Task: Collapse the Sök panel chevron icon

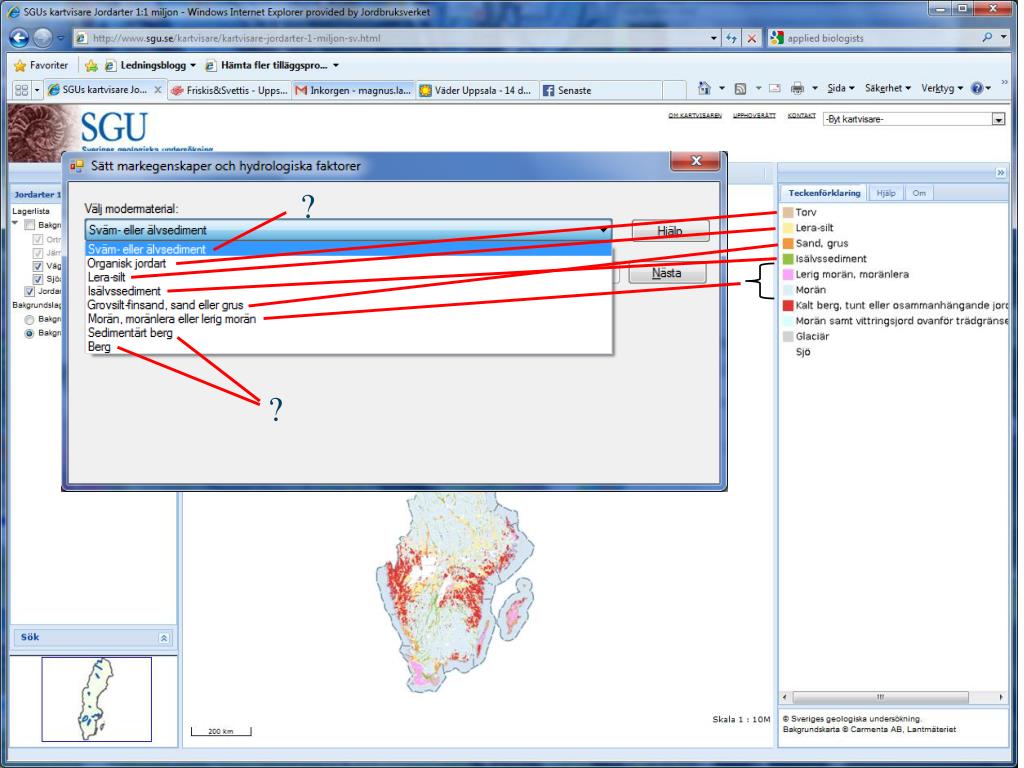Action: [164, 638]
